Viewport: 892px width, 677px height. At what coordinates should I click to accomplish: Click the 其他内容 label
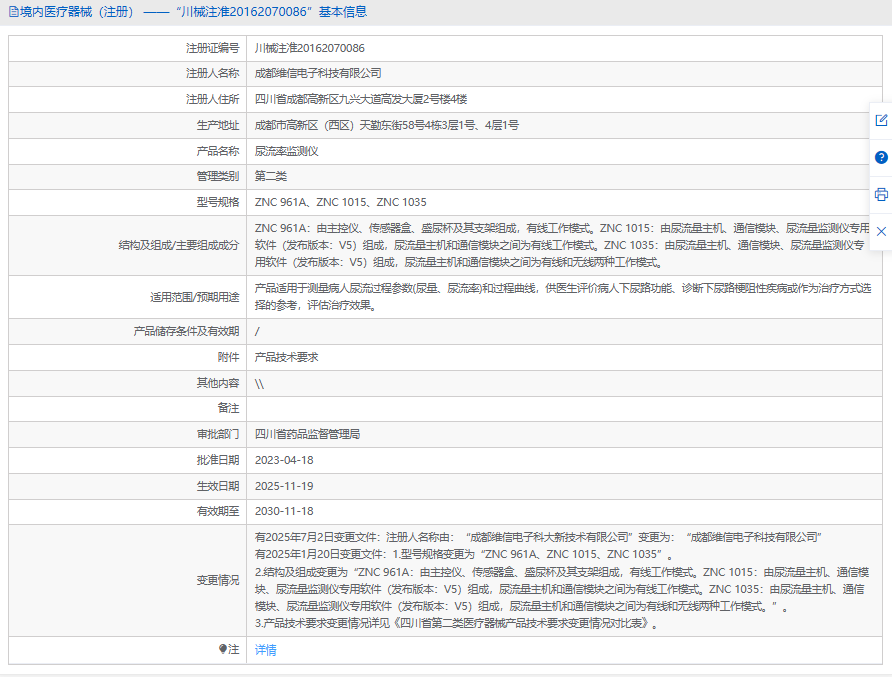218,383
